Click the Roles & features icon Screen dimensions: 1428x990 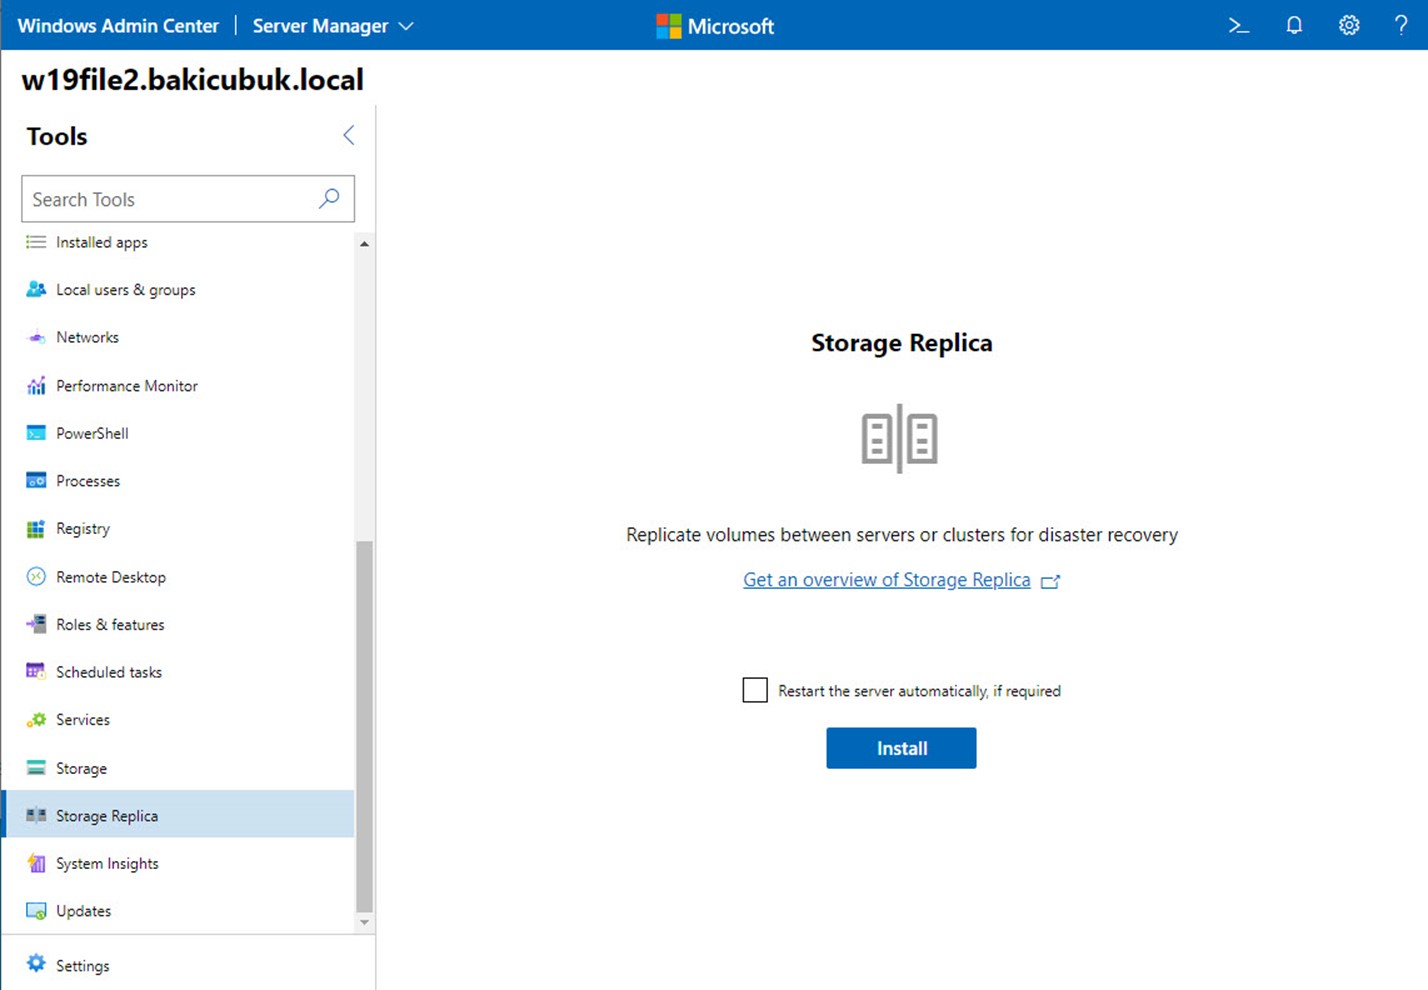pyautogui.click(x=36, y=624)
